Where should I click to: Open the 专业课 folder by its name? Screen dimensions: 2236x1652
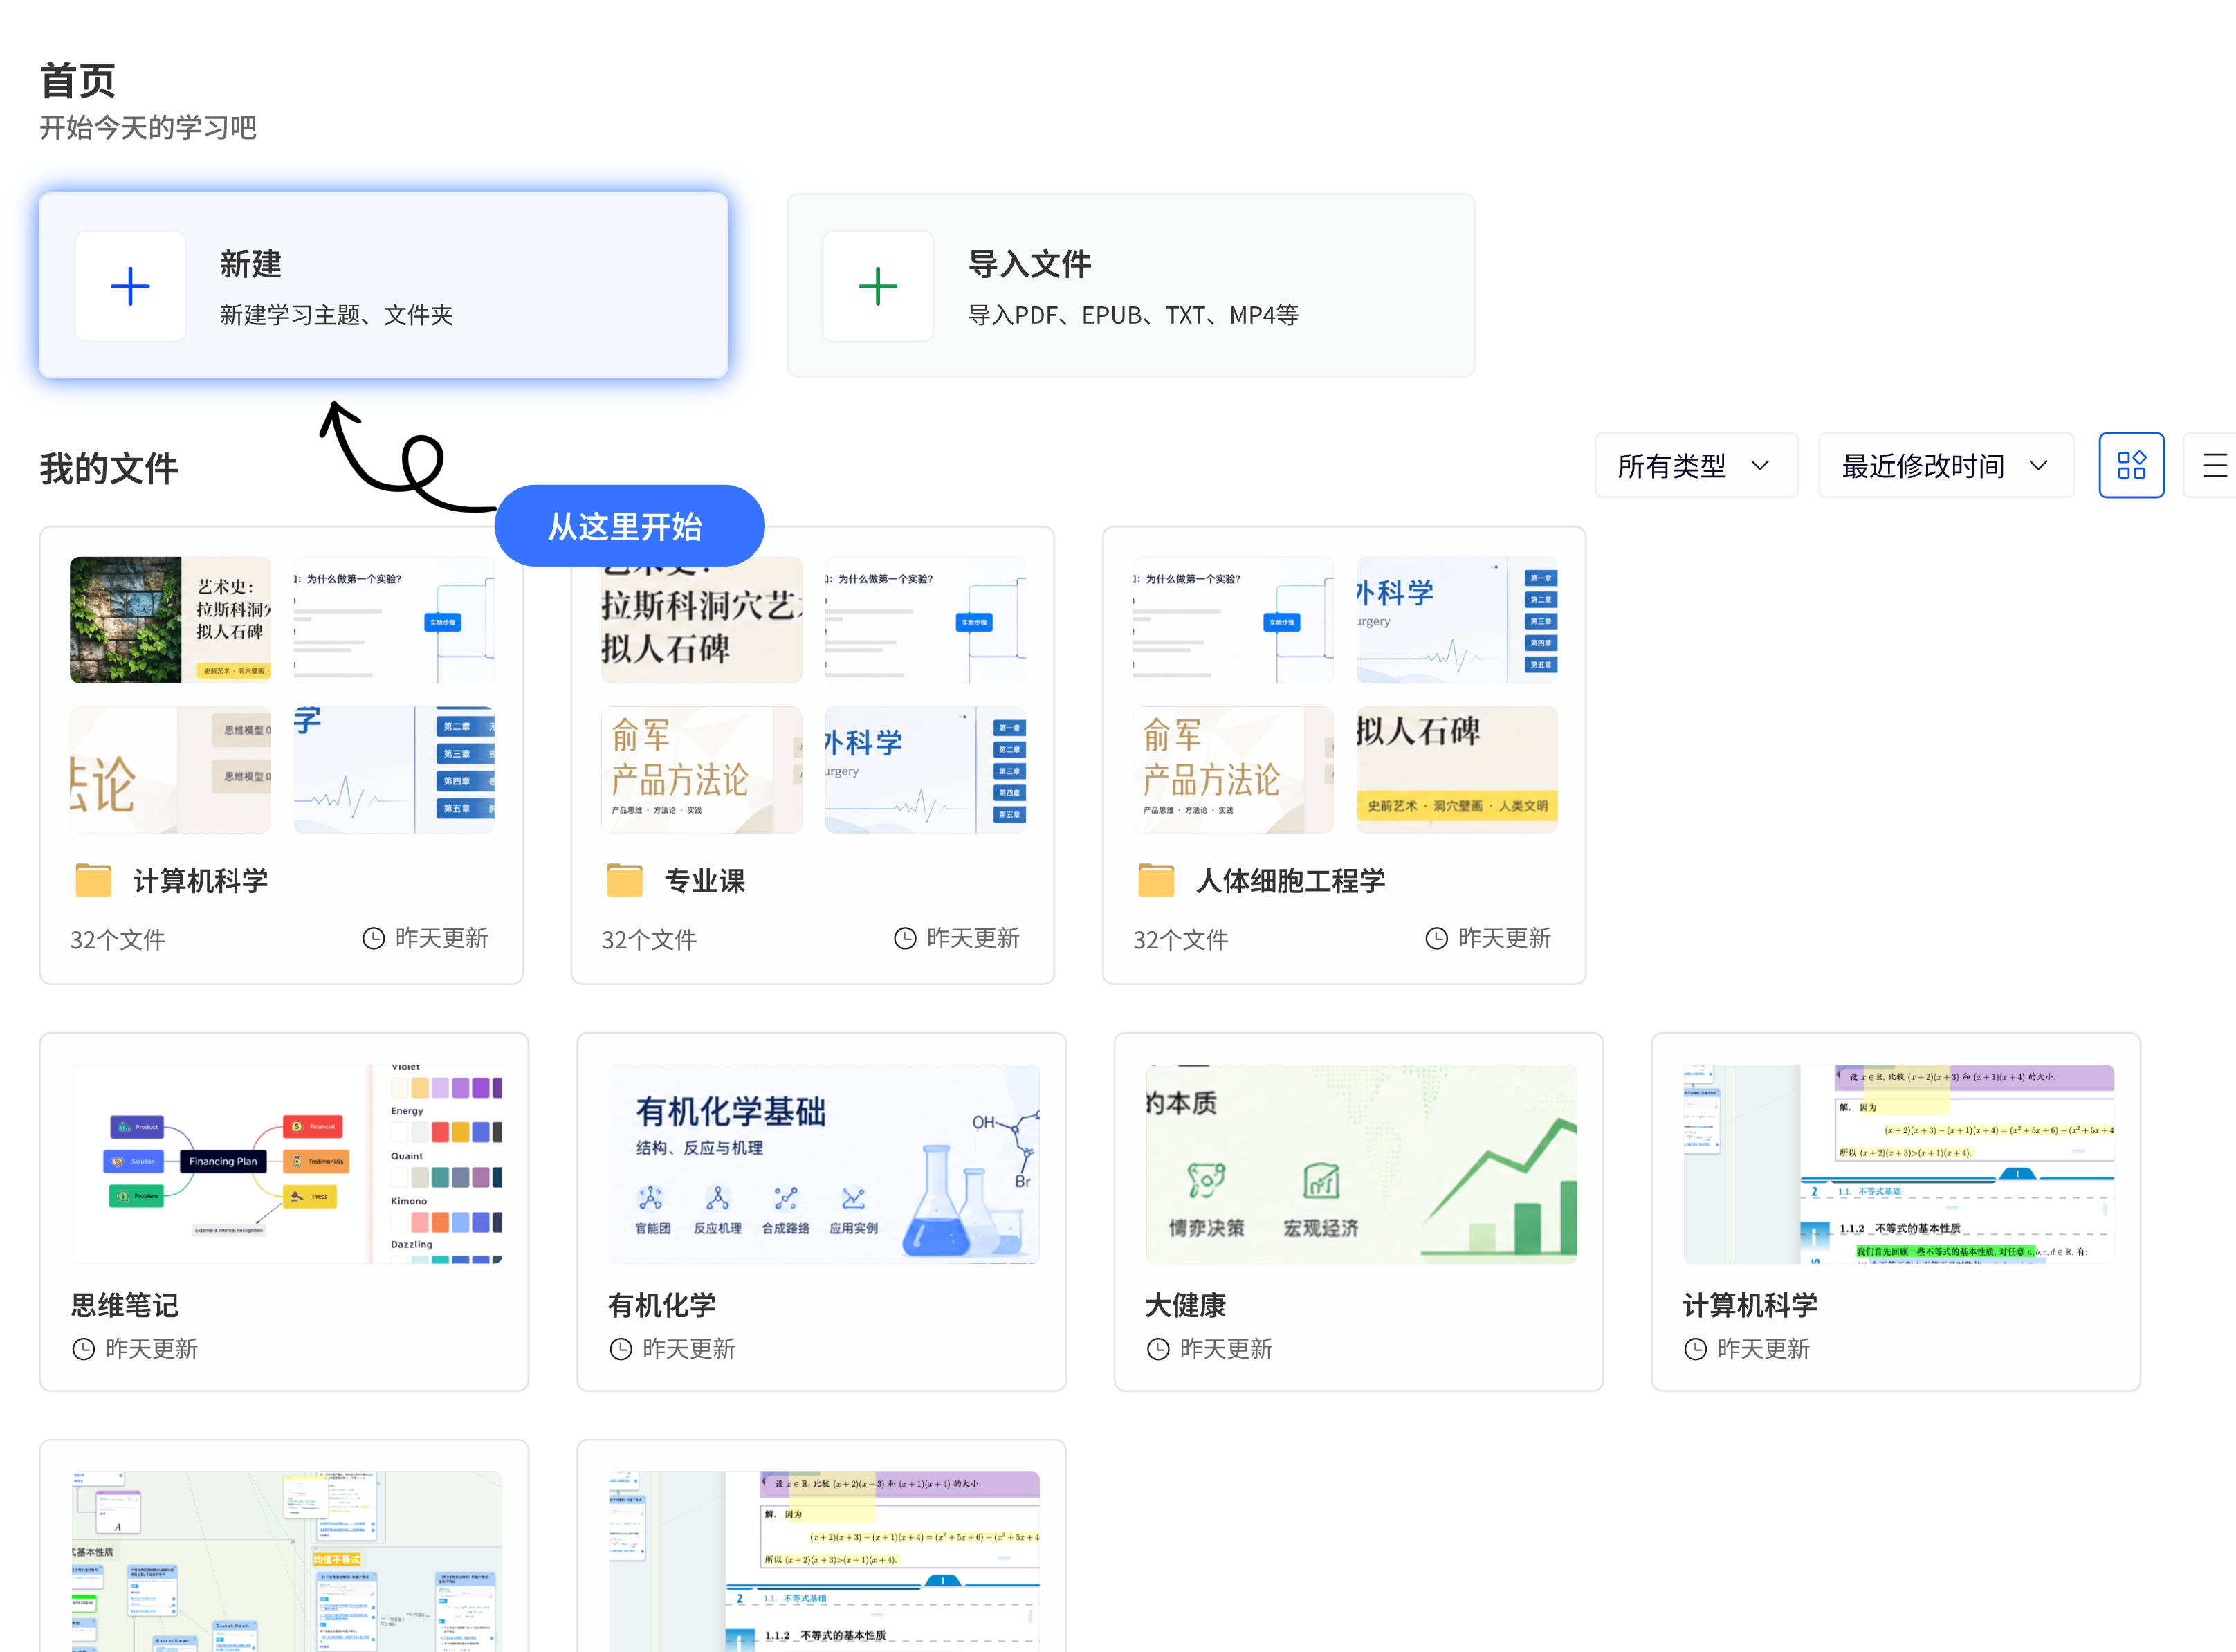(x=705, y=881)
